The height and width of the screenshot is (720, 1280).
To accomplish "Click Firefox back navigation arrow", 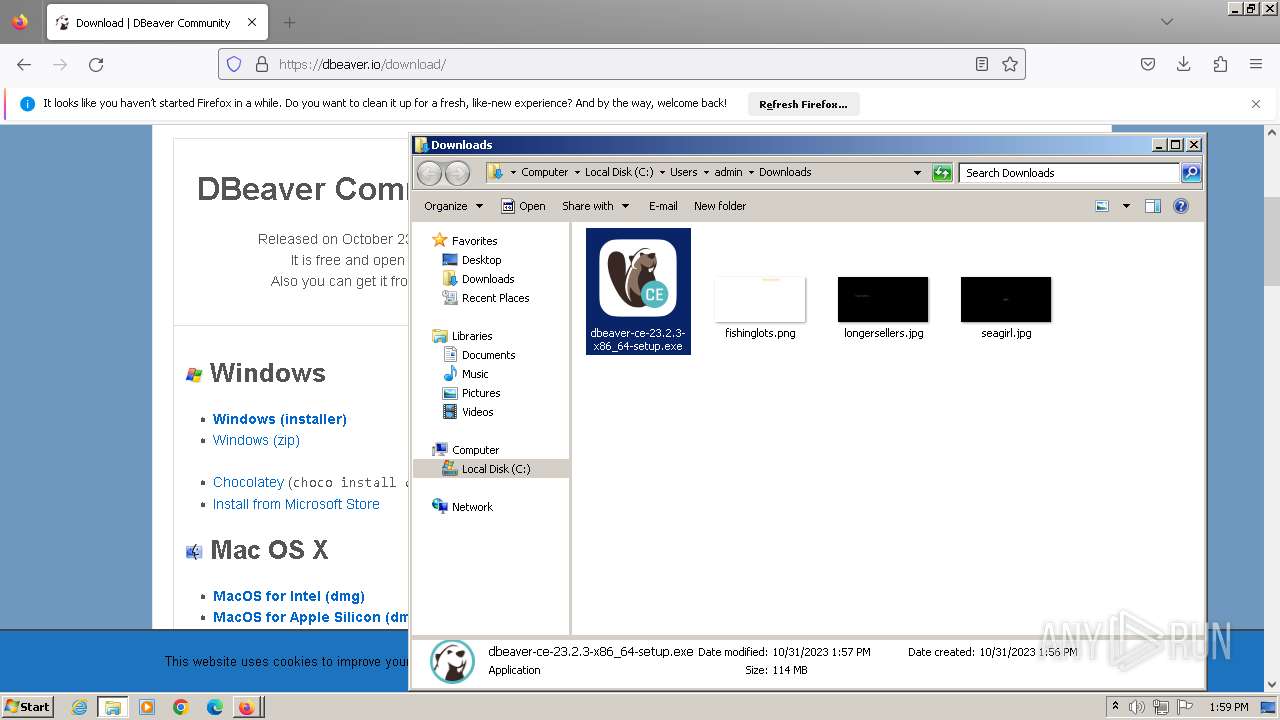I will 24,64.
